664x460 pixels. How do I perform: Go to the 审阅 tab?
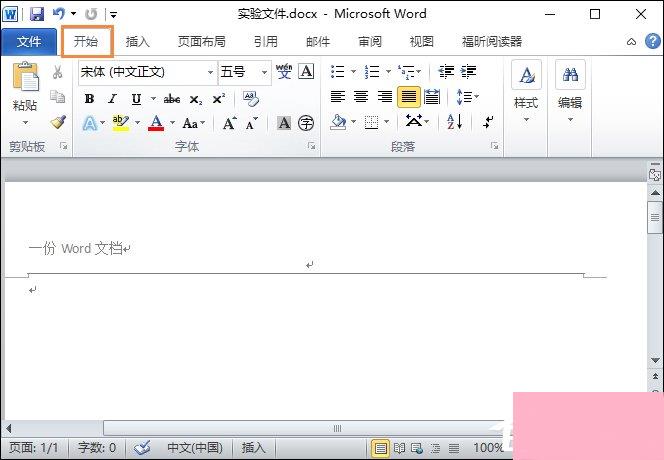coord(370,42)
